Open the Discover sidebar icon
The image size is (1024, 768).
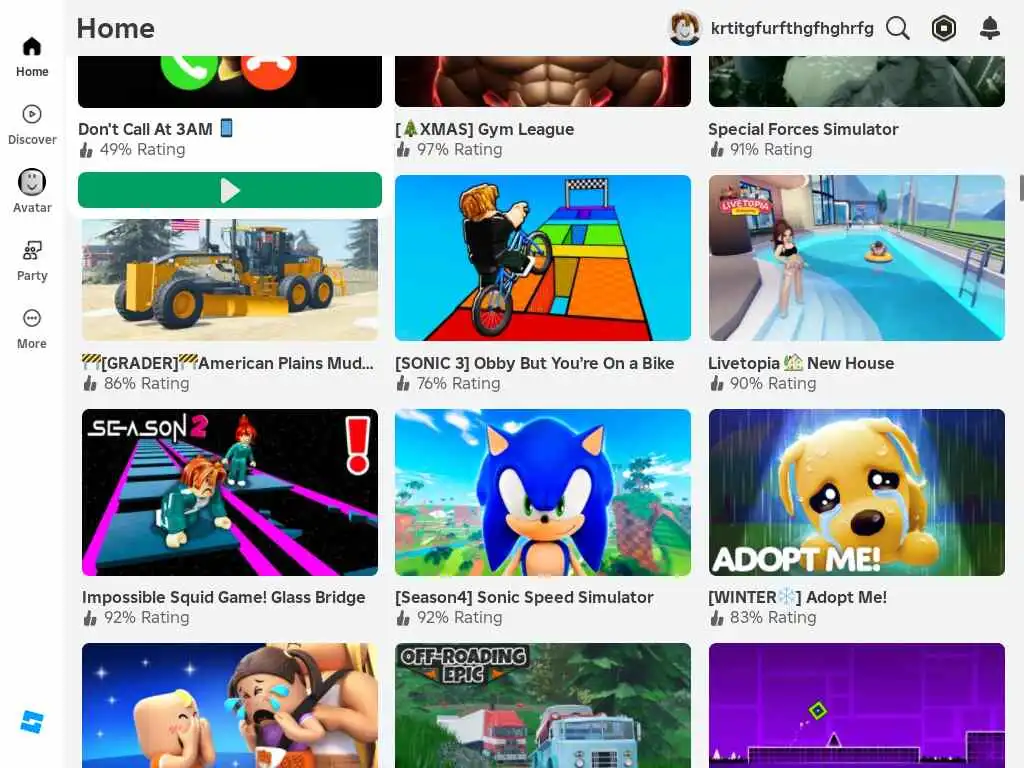click(x=32, y=114)
